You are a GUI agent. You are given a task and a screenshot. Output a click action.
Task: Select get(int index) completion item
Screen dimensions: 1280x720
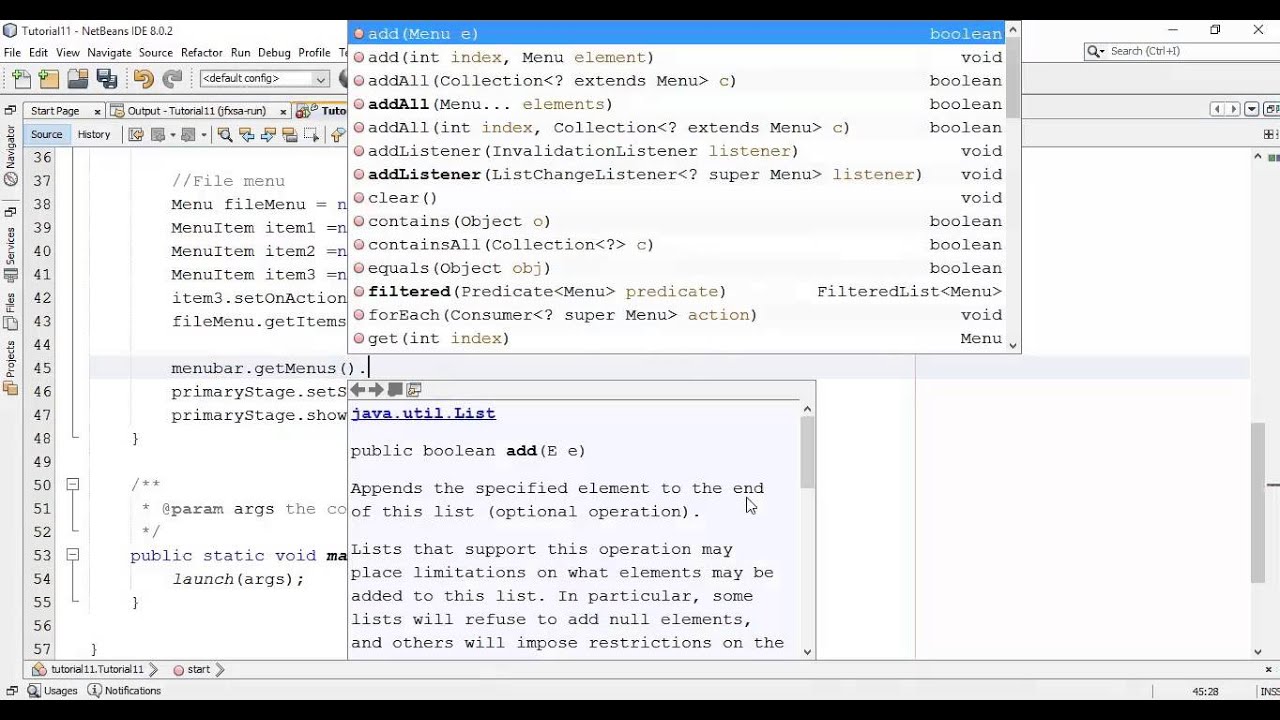point(677,338)
